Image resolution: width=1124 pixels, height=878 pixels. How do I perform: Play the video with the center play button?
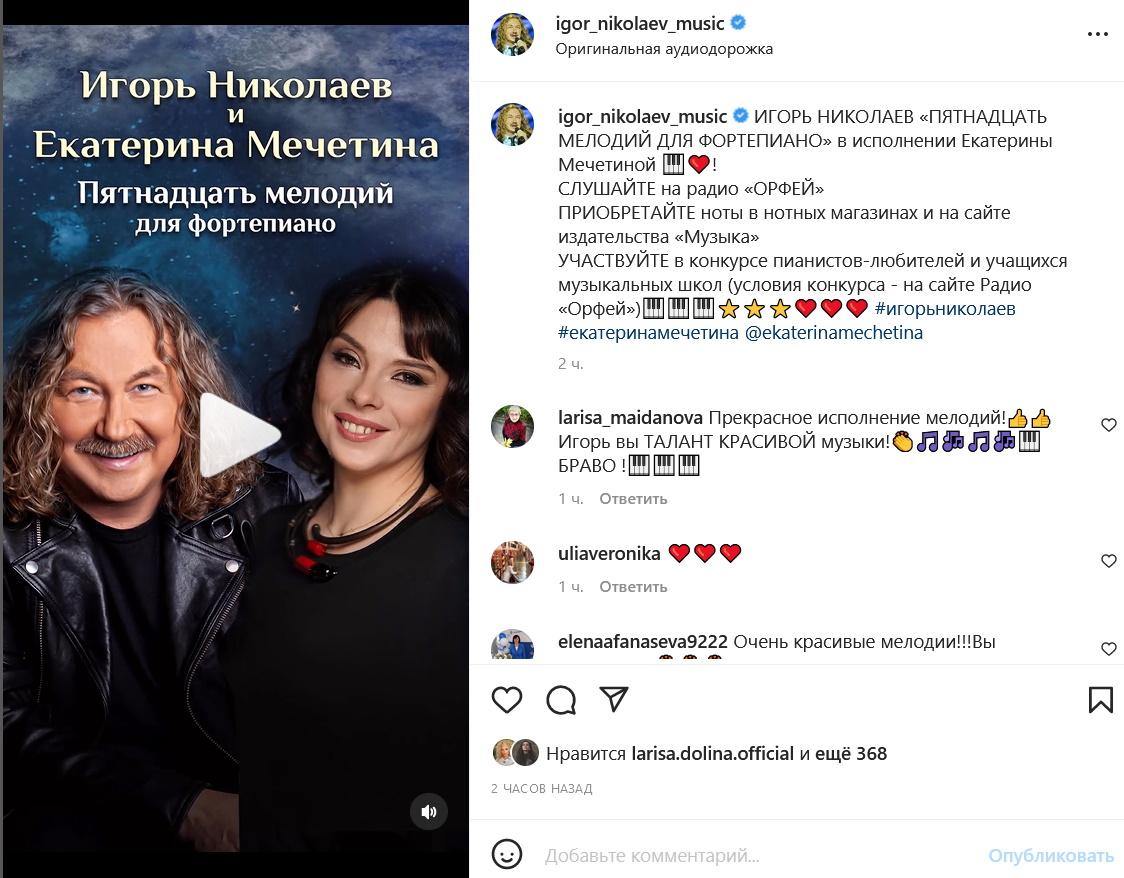click(x=239, y=434)
